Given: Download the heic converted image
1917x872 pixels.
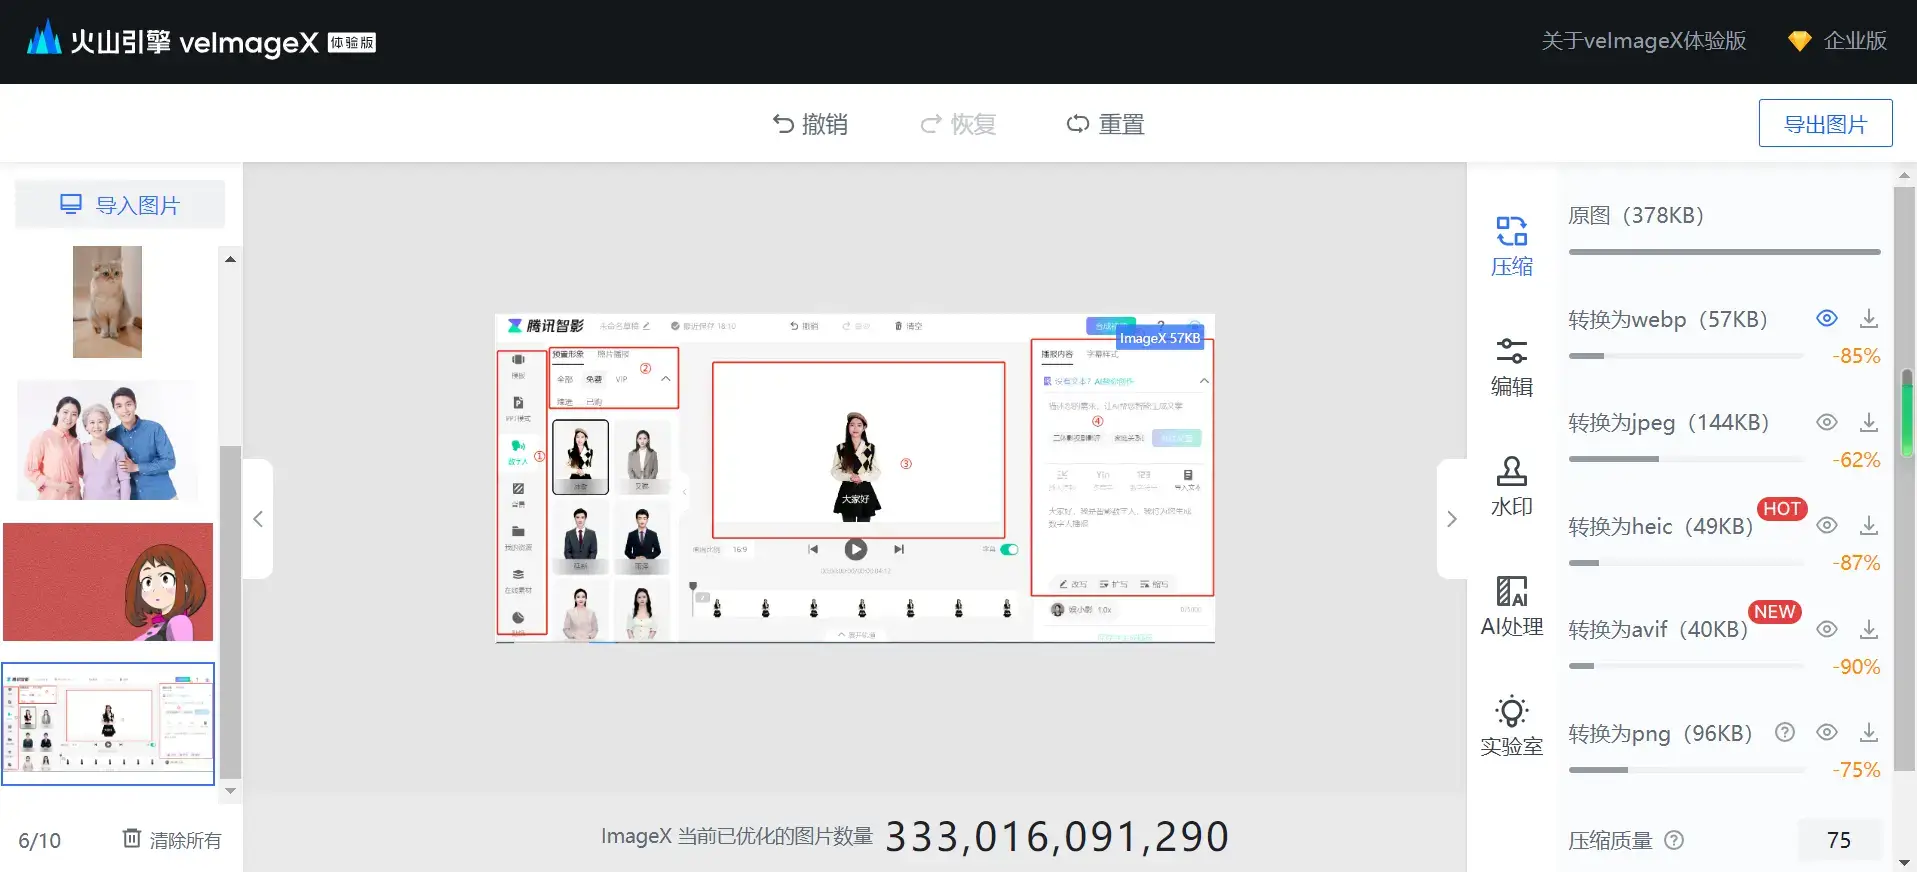Looking at the screenshot, I should [1868, 526].
